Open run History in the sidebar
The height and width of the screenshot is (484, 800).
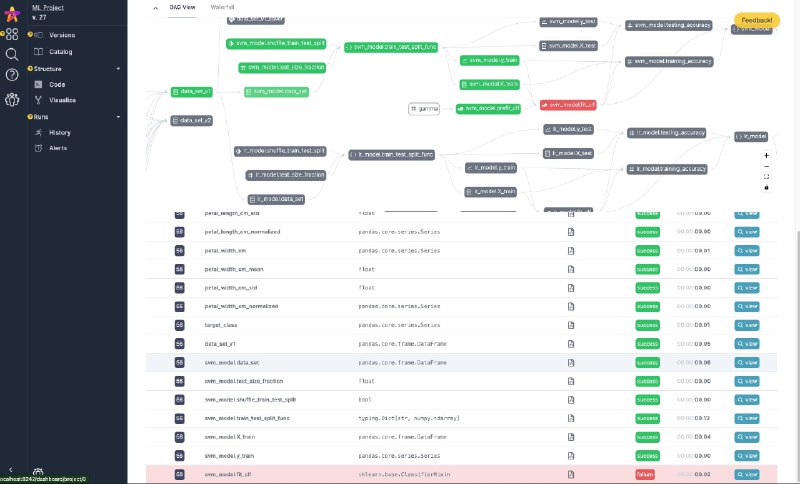point(60,132)
